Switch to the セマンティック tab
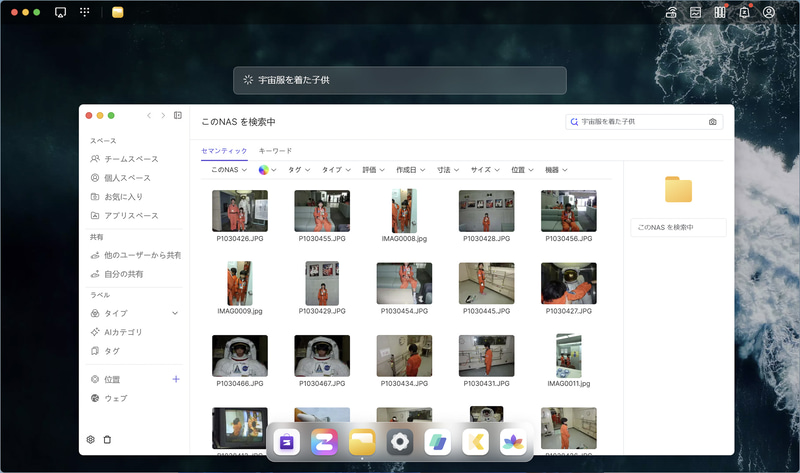800x473 pixels. pos(224,151)
